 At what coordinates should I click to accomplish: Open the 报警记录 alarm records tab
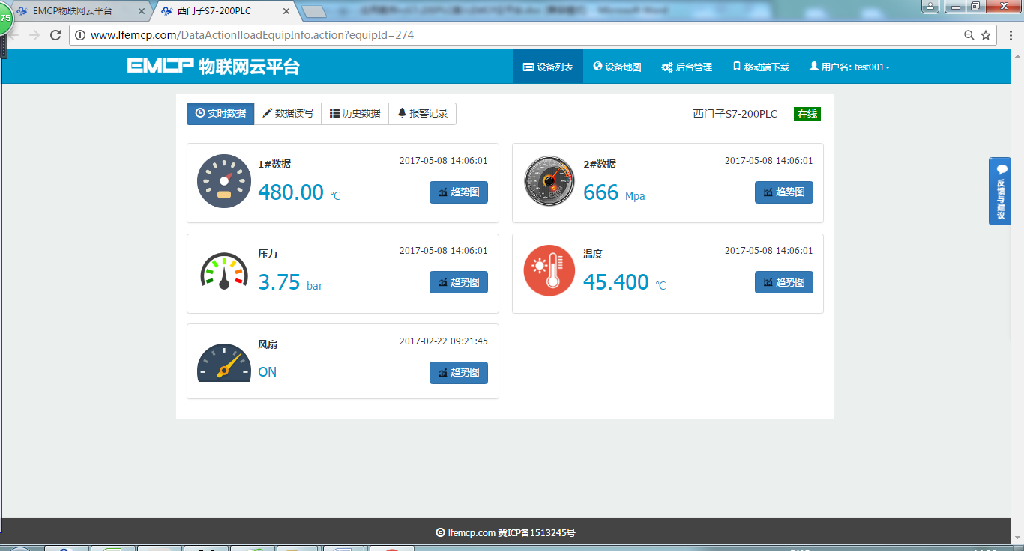tap(423, 114)
